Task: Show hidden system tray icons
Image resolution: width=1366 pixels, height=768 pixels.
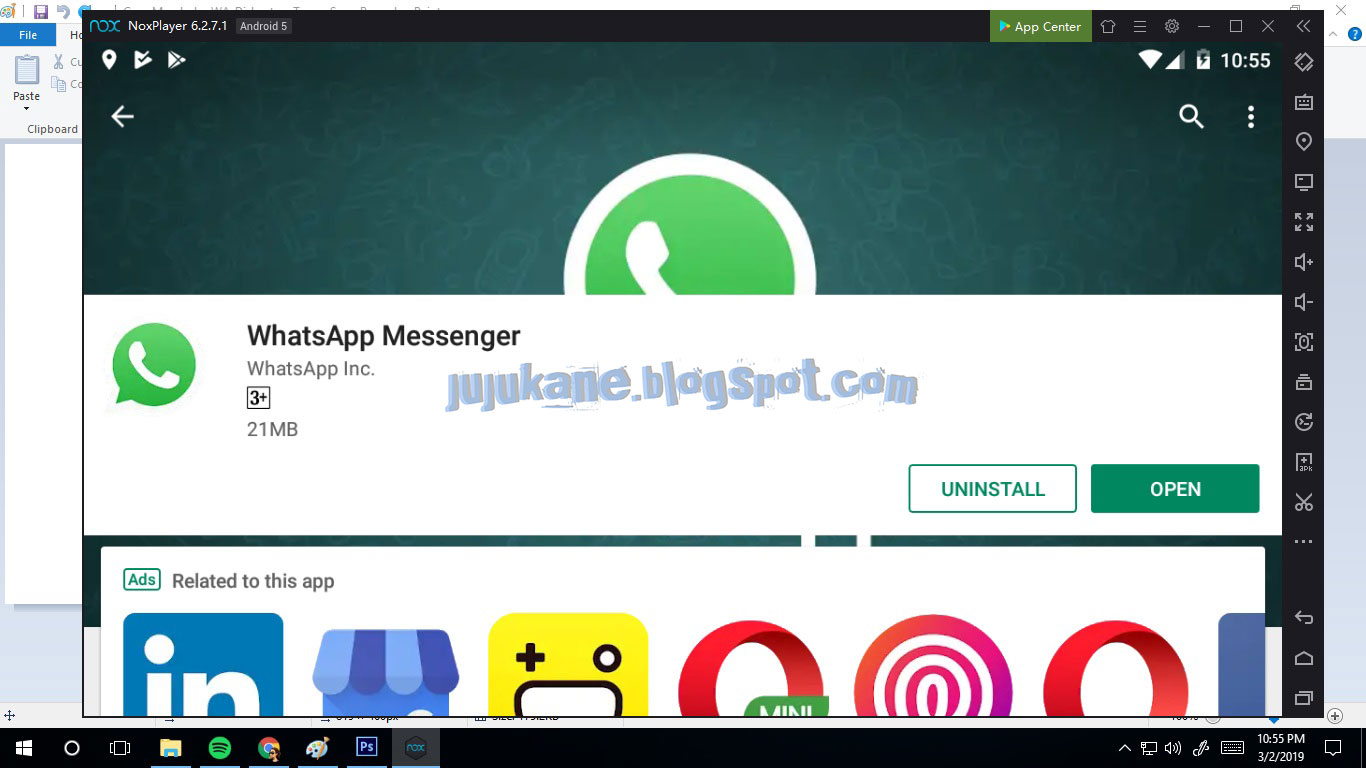Action: pos(1124,747)
